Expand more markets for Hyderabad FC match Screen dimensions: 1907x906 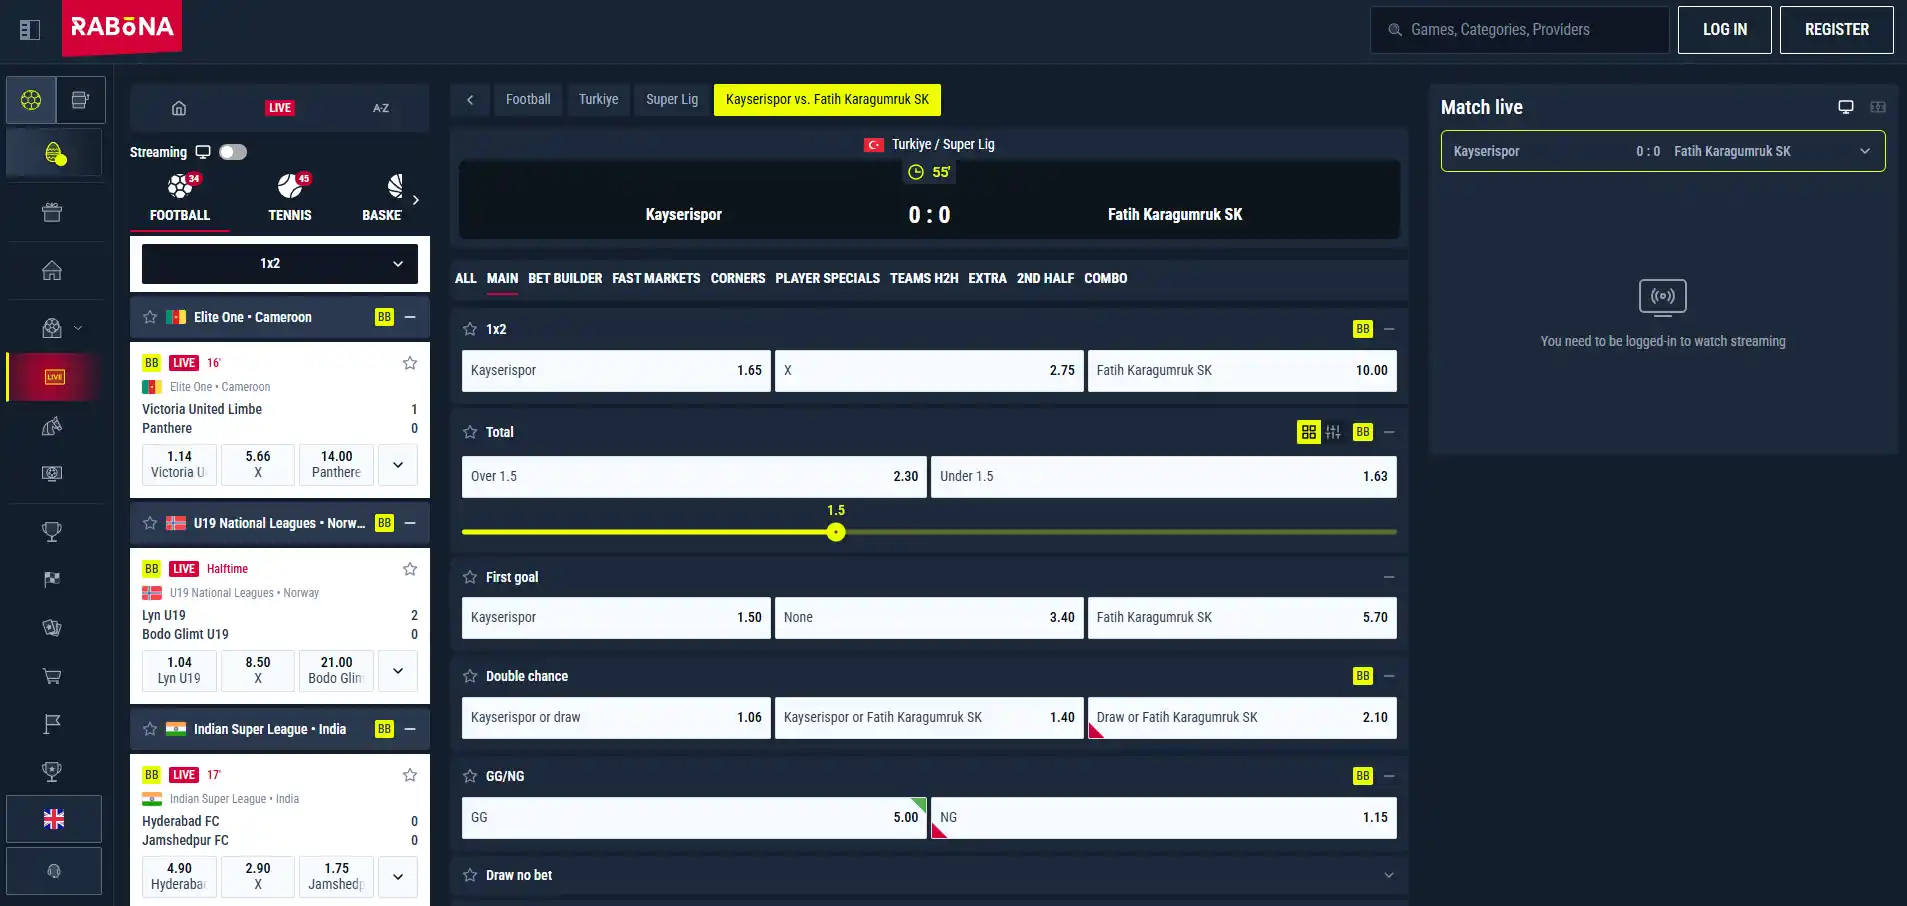398,877
